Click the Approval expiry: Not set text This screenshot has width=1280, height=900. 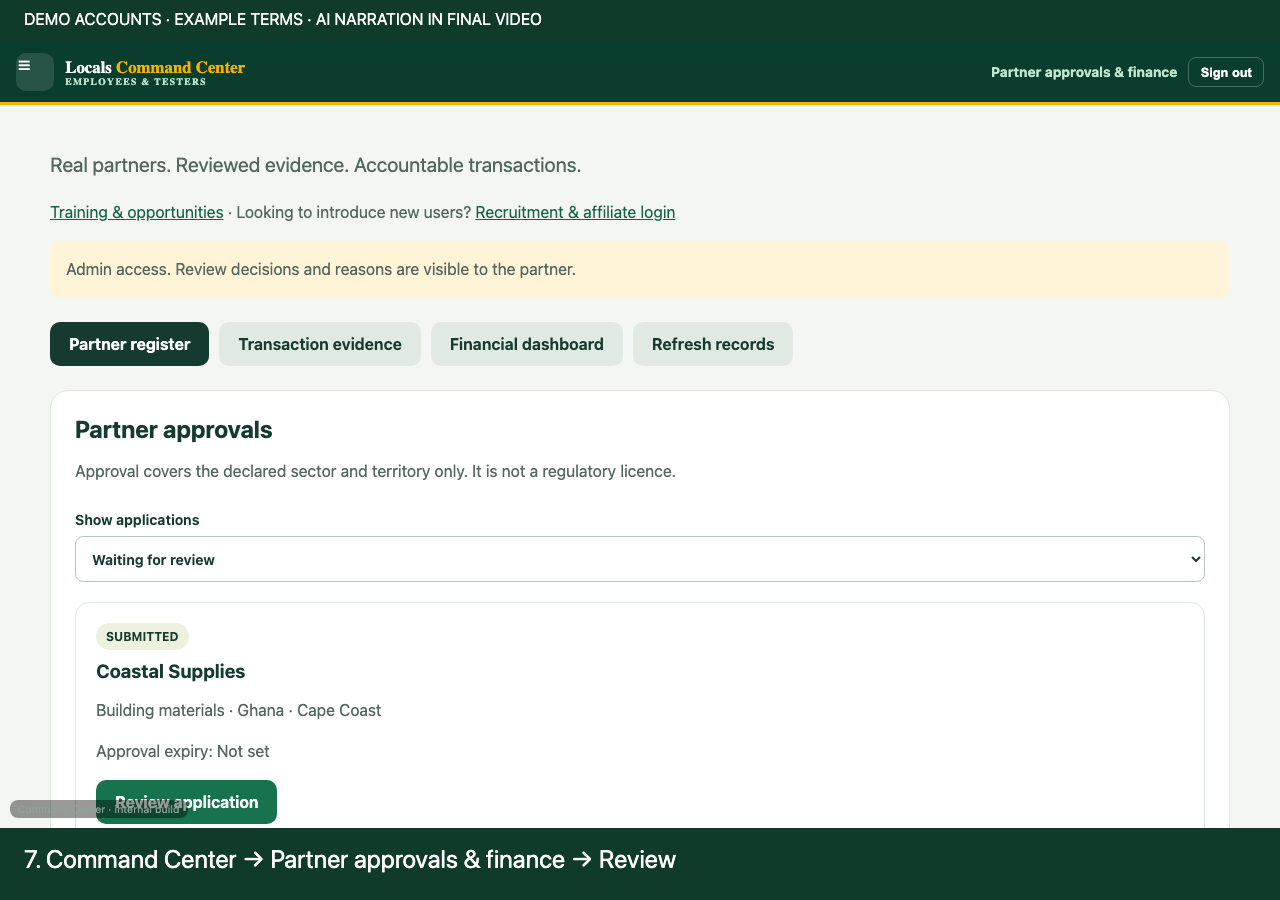coord(183,751)
